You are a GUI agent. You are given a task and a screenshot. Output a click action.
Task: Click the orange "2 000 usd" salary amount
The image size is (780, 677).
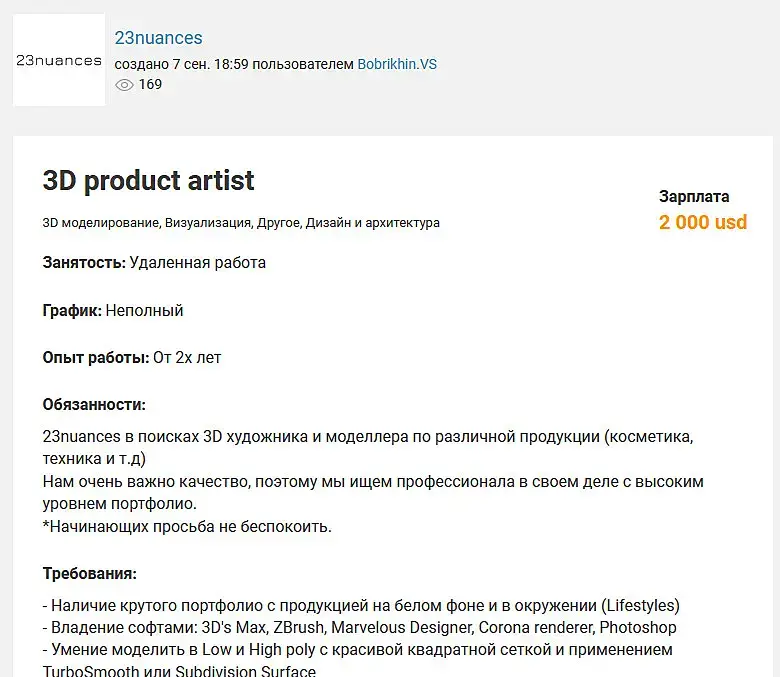tap(702, 222)
